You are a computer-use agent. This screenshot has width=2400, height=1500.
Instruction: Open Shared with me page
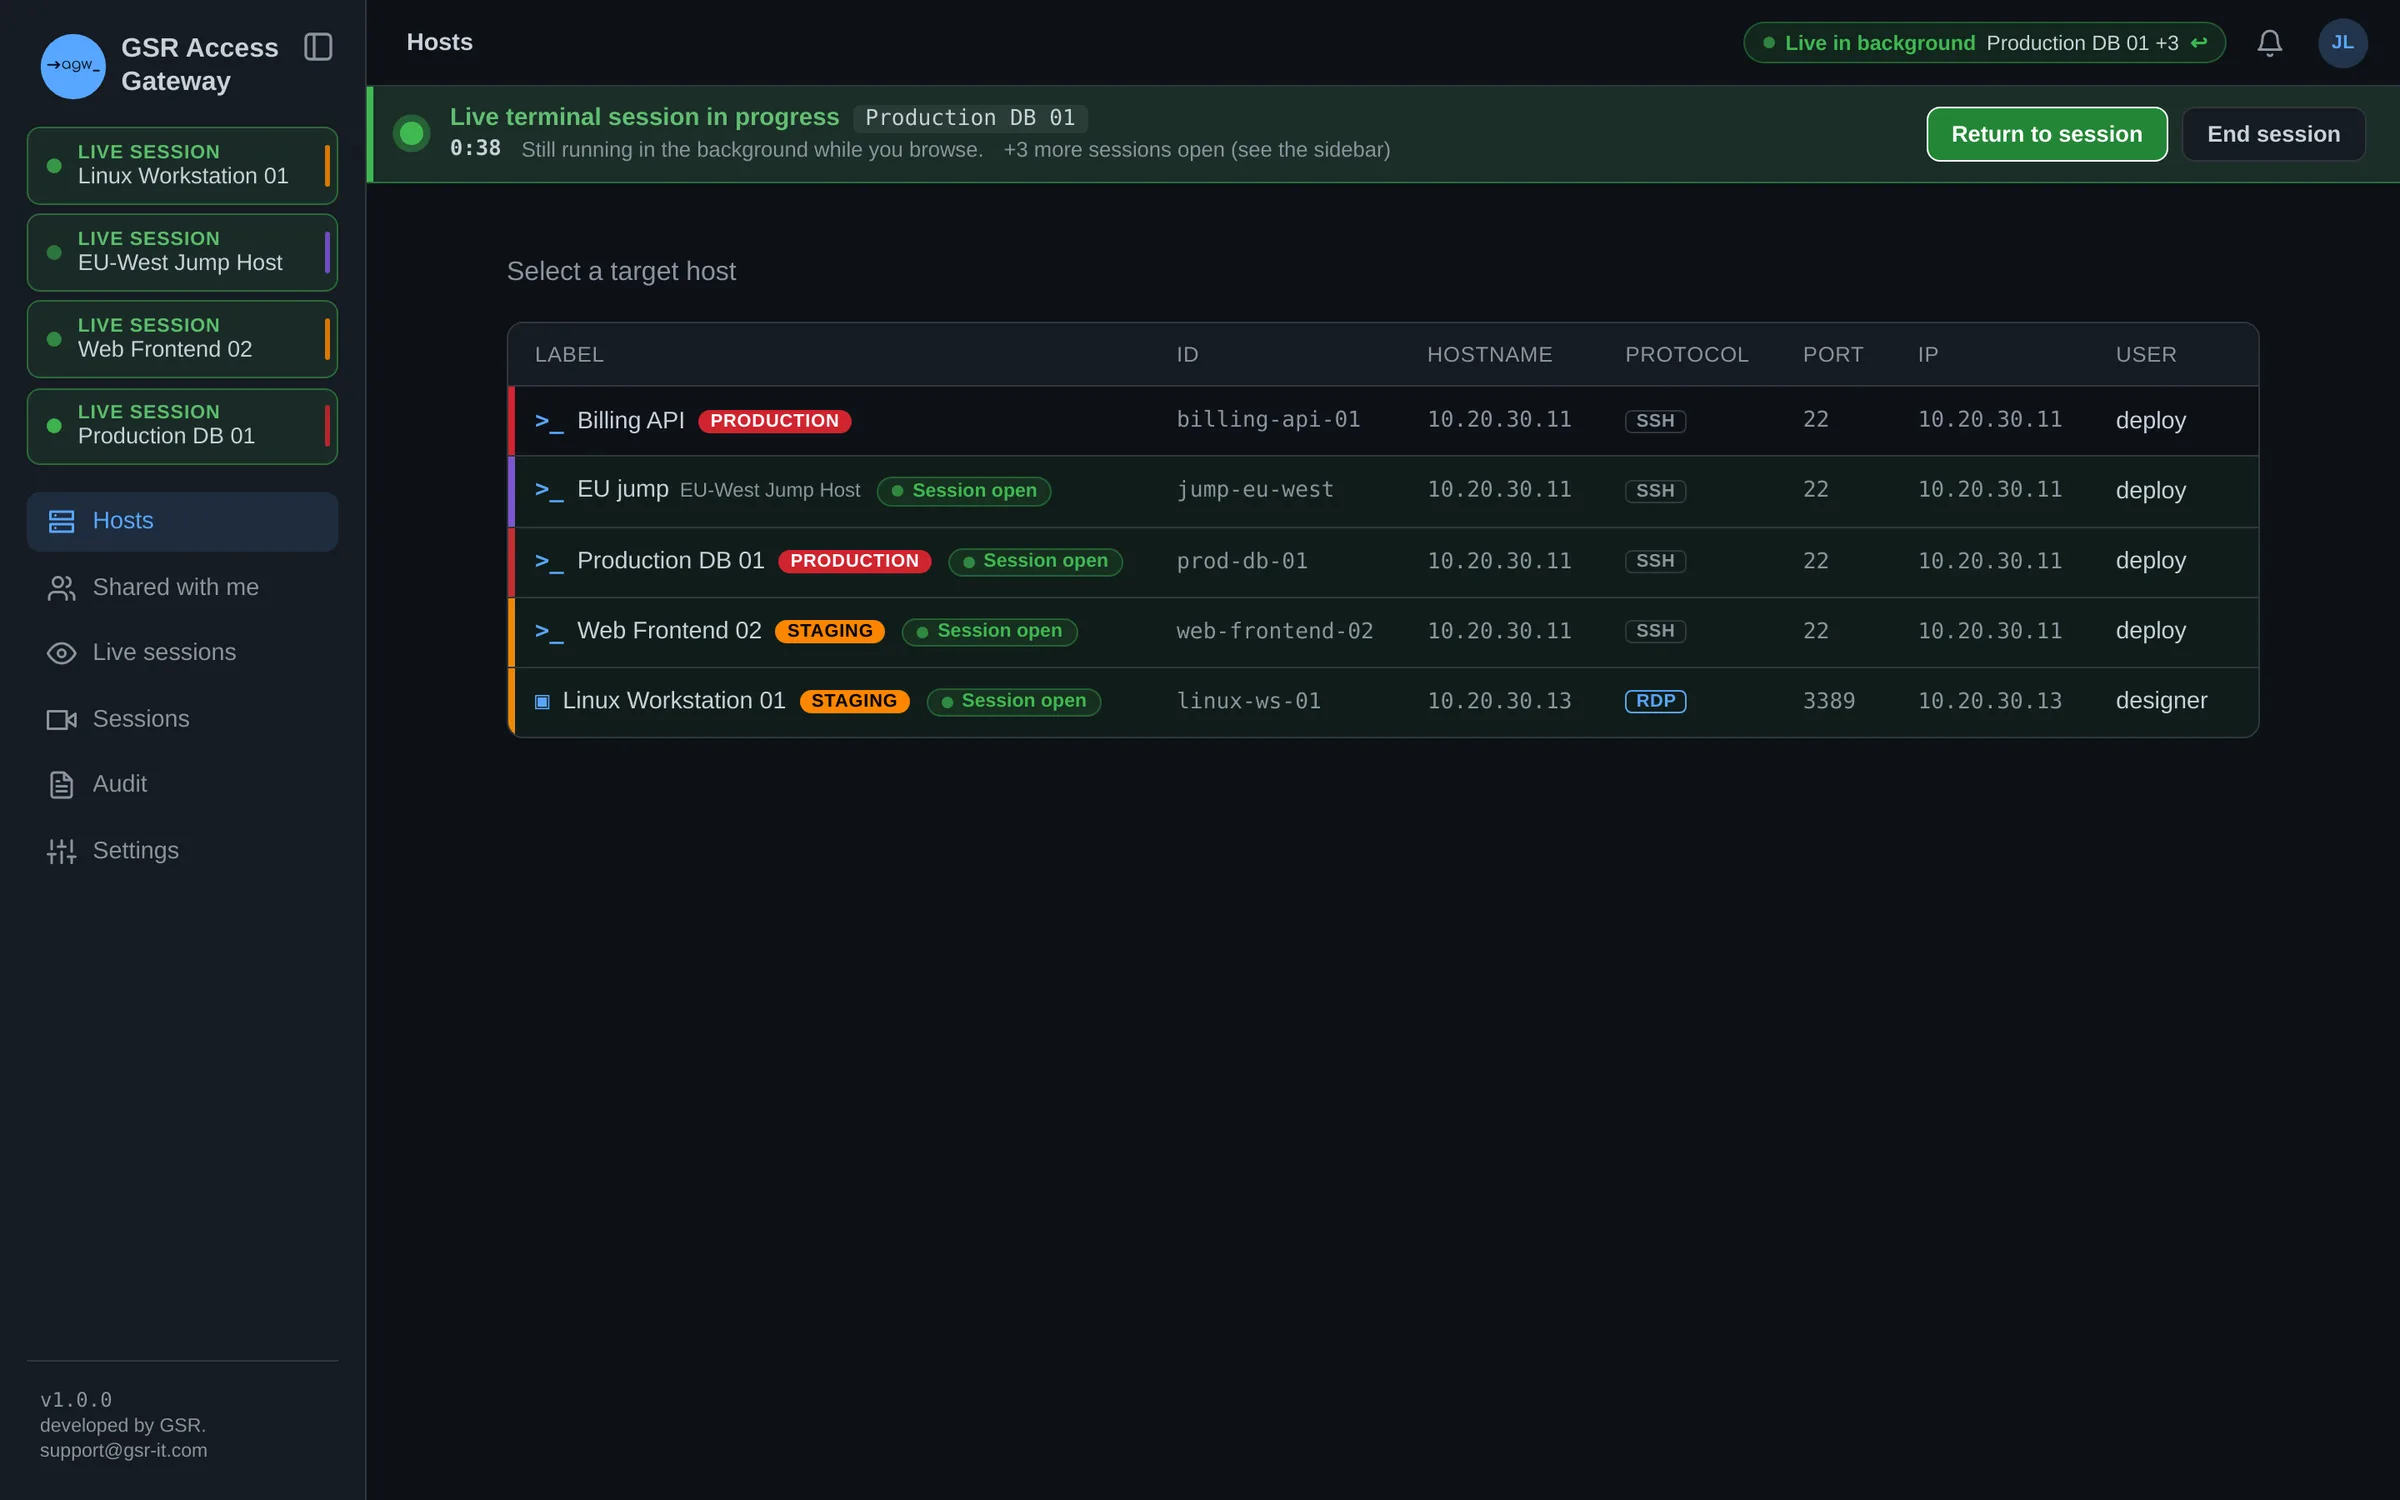[182, 588]
